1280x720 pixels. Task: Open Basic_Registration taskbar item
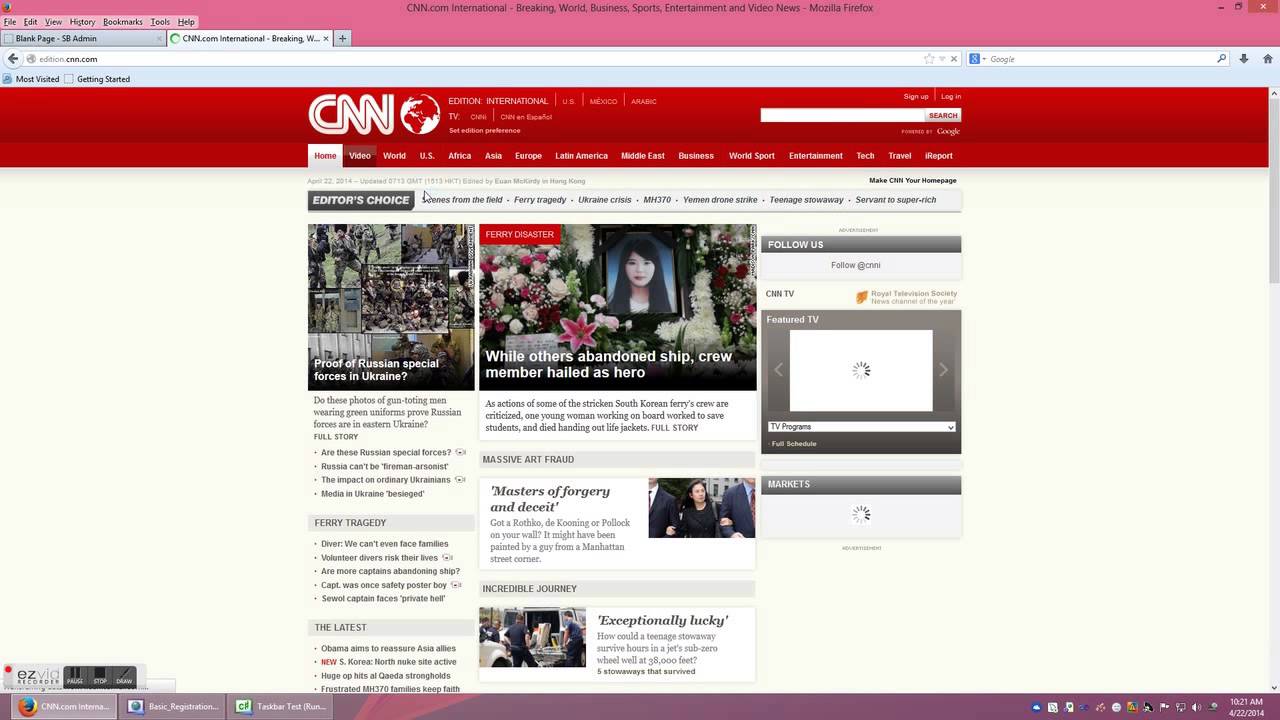point(173,706)
